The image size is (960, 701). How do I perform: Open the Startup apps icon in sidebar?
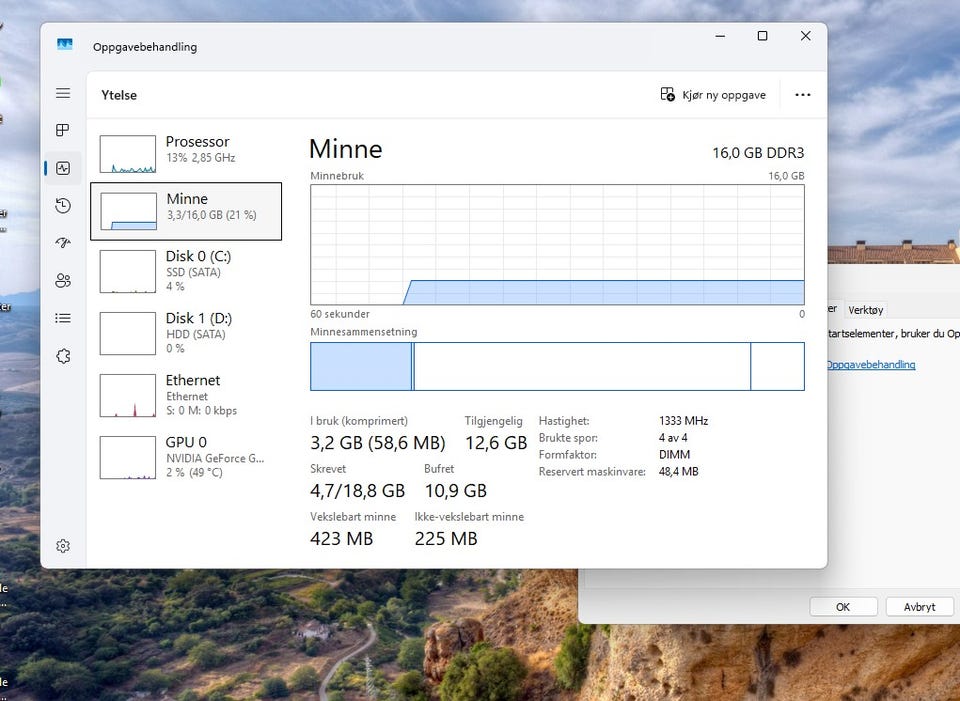point(63,243)
